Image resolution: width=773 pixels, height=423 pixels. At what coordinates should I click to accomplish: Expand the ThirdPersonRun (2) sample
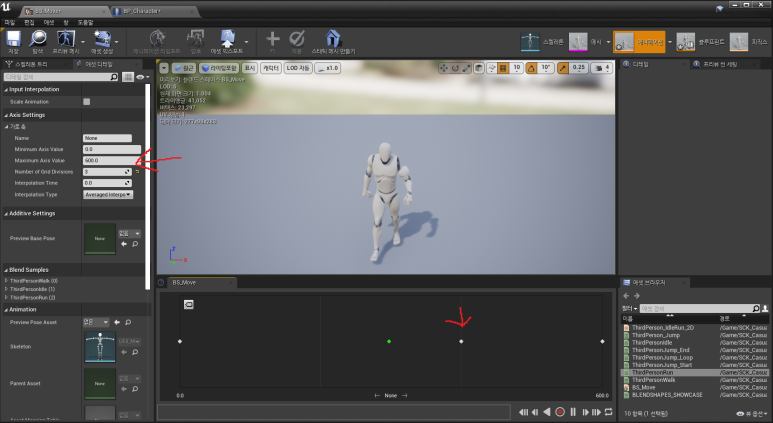6,298
